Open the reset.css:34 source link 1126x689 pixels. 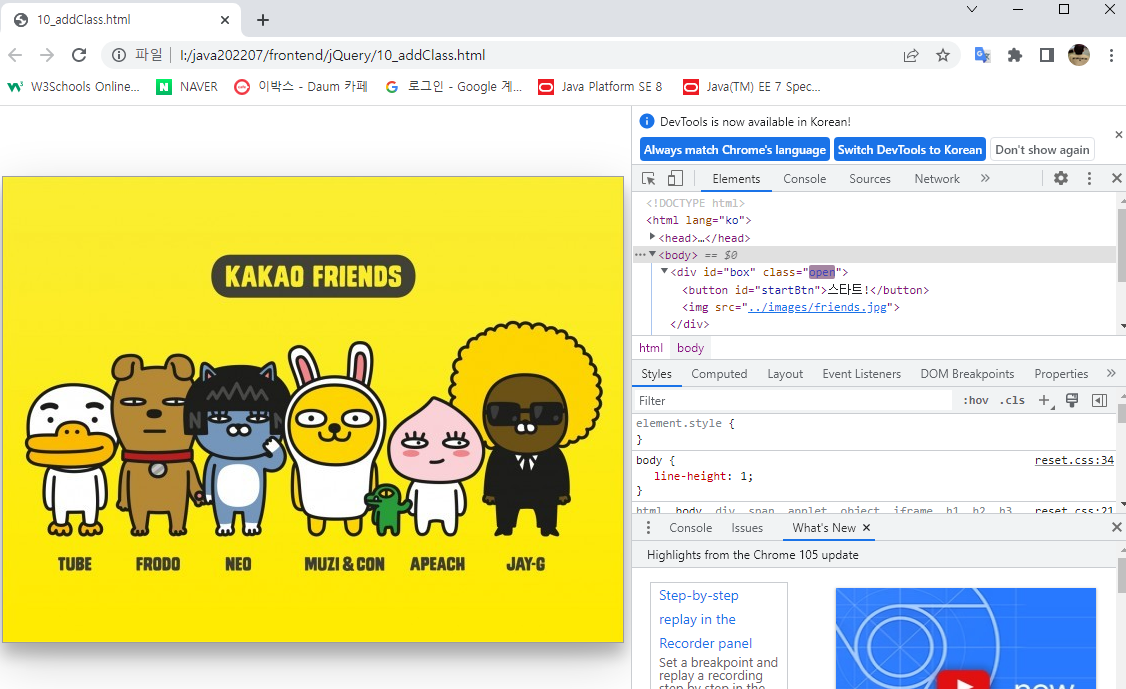1074,460
